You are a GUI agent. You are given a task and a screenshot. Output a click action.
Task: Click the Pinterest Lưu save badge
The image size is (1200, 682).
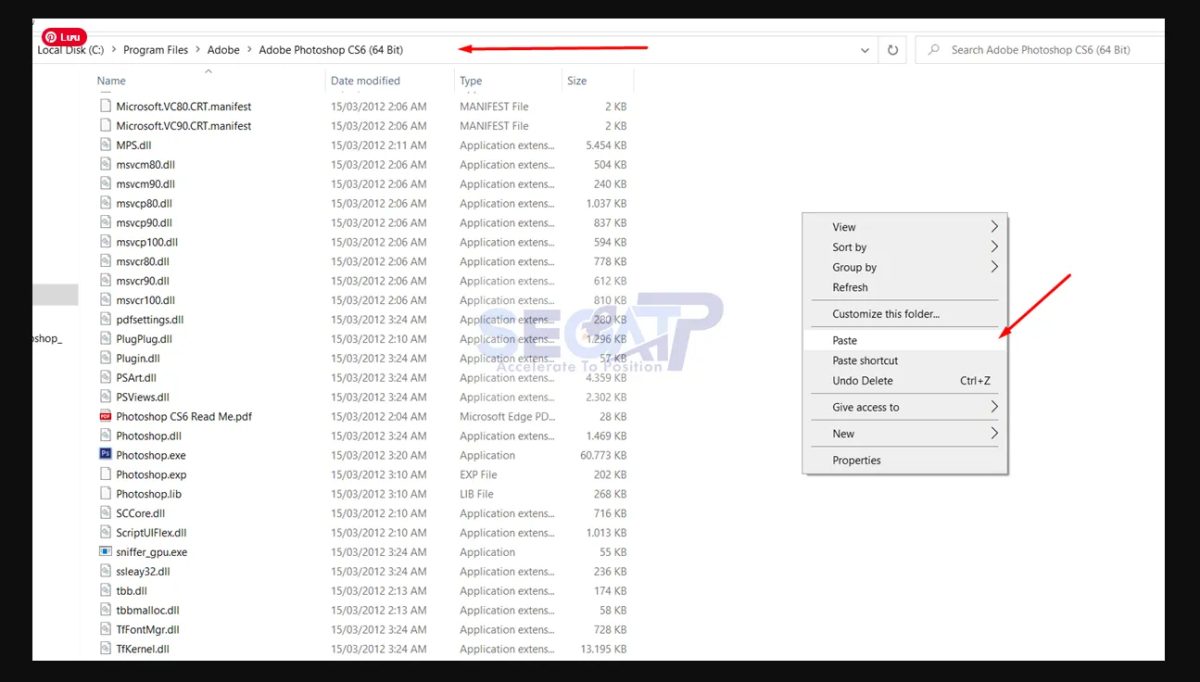(x=64, y=37)
